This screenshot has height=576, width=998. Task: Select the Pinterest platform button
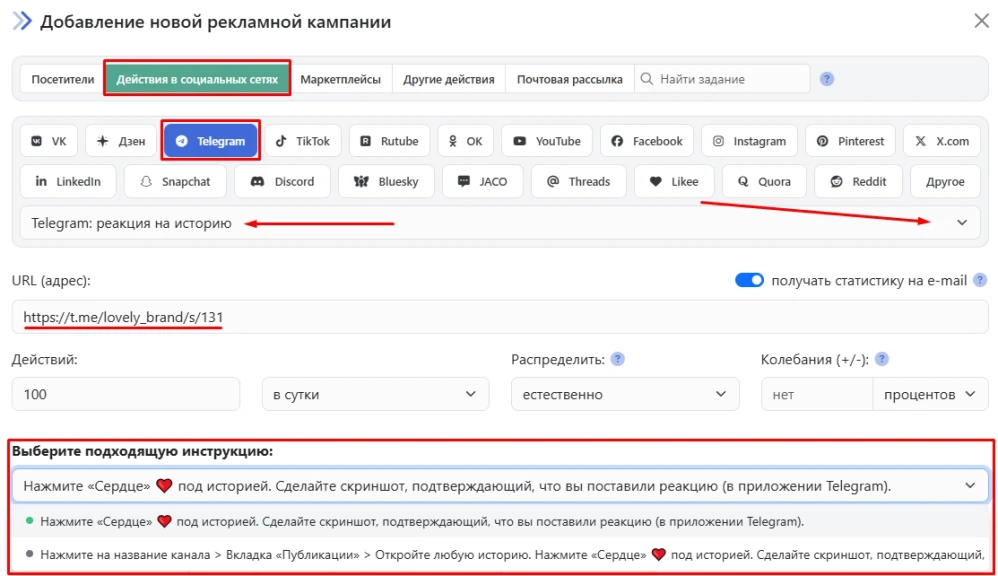pyautogui.click(x=850, y=141)
